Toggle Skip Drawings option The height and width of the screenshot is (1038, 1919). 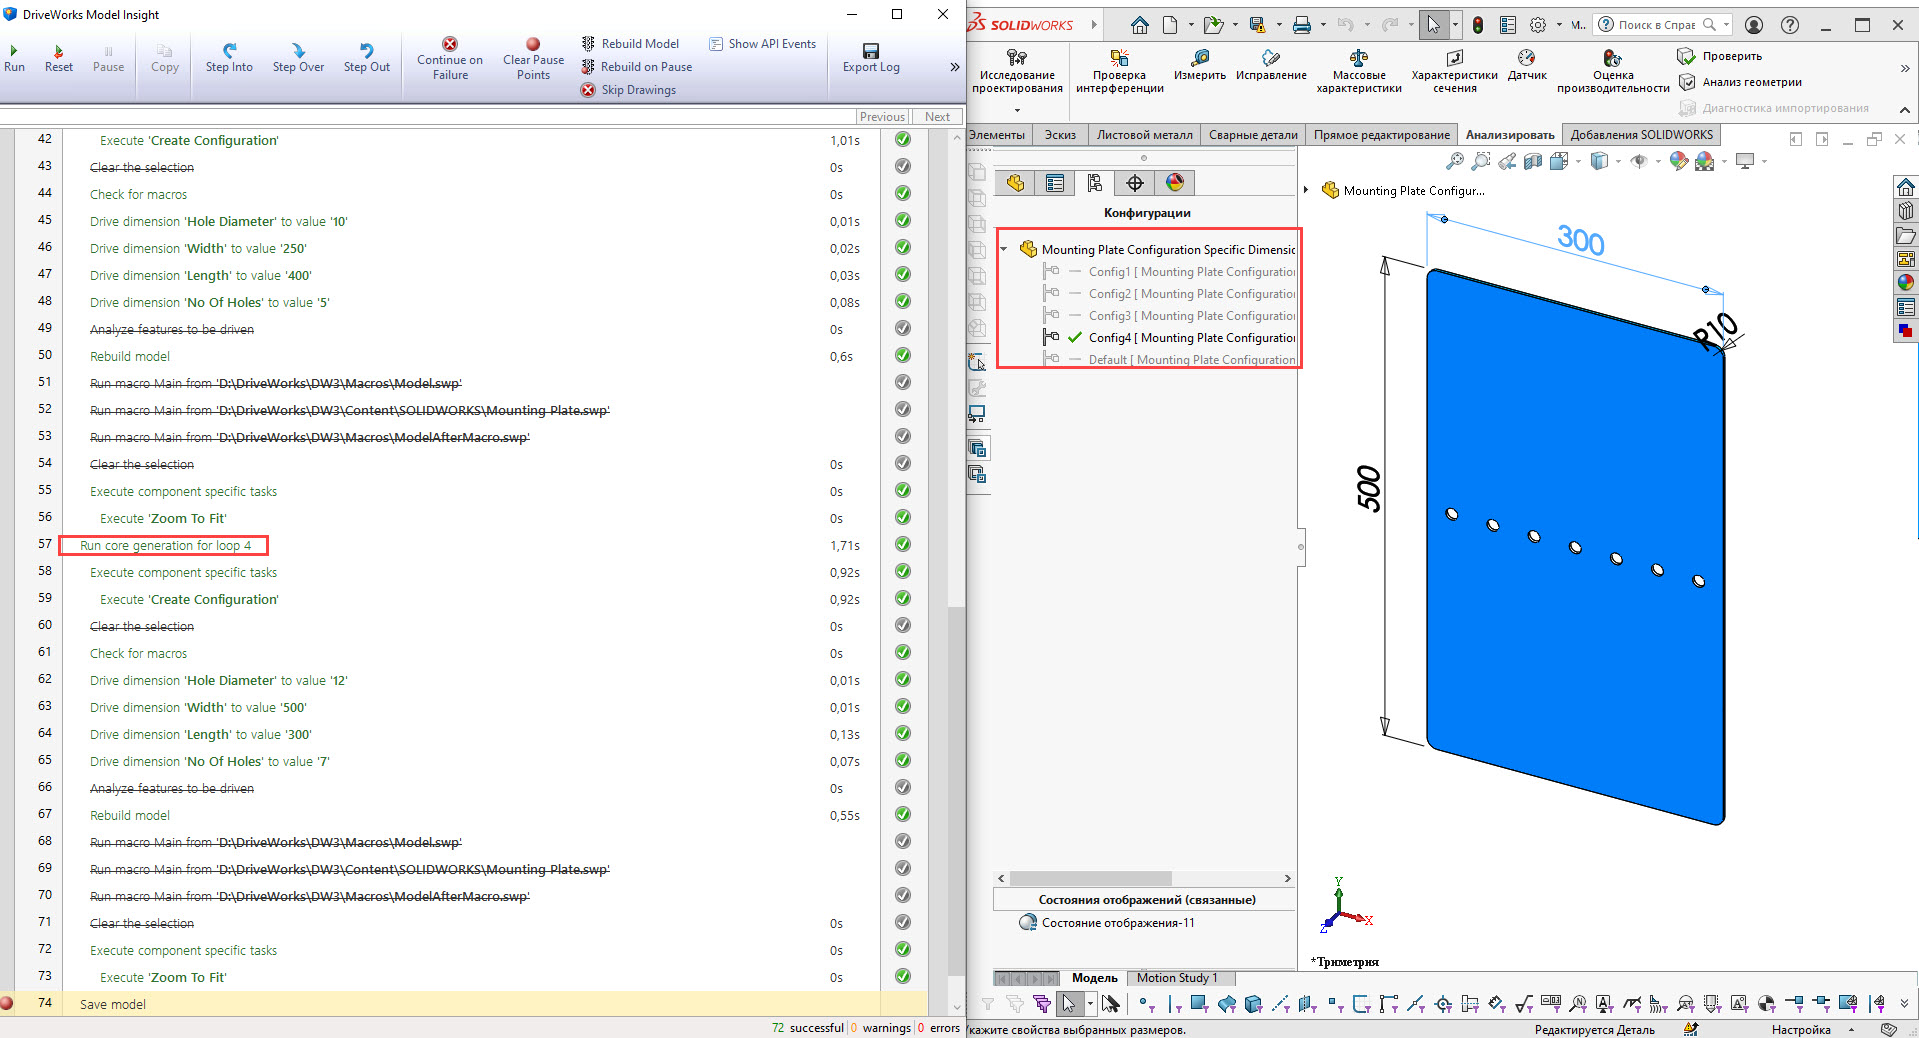click(x=629, y=90)
